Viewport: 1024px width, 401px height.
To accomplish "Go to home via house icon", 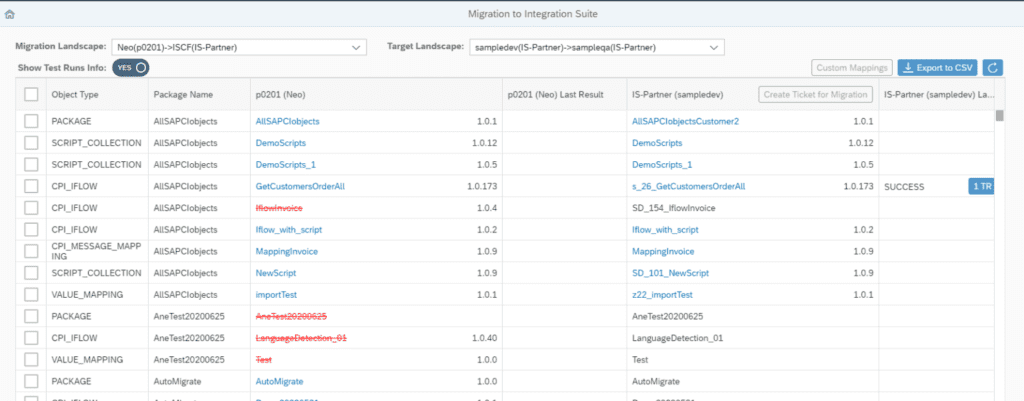I will tap(9, 14).
